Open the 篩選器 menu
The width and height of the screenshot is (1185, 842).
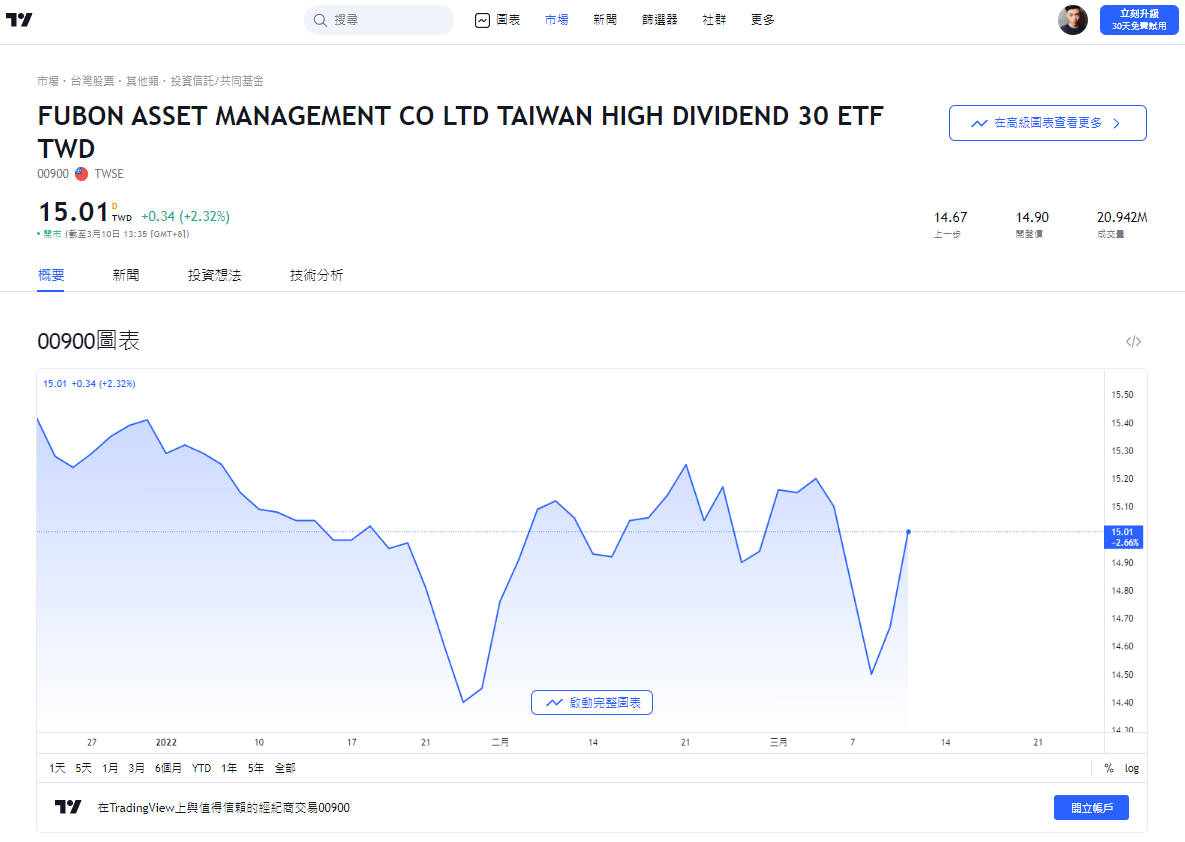[659, 20]
